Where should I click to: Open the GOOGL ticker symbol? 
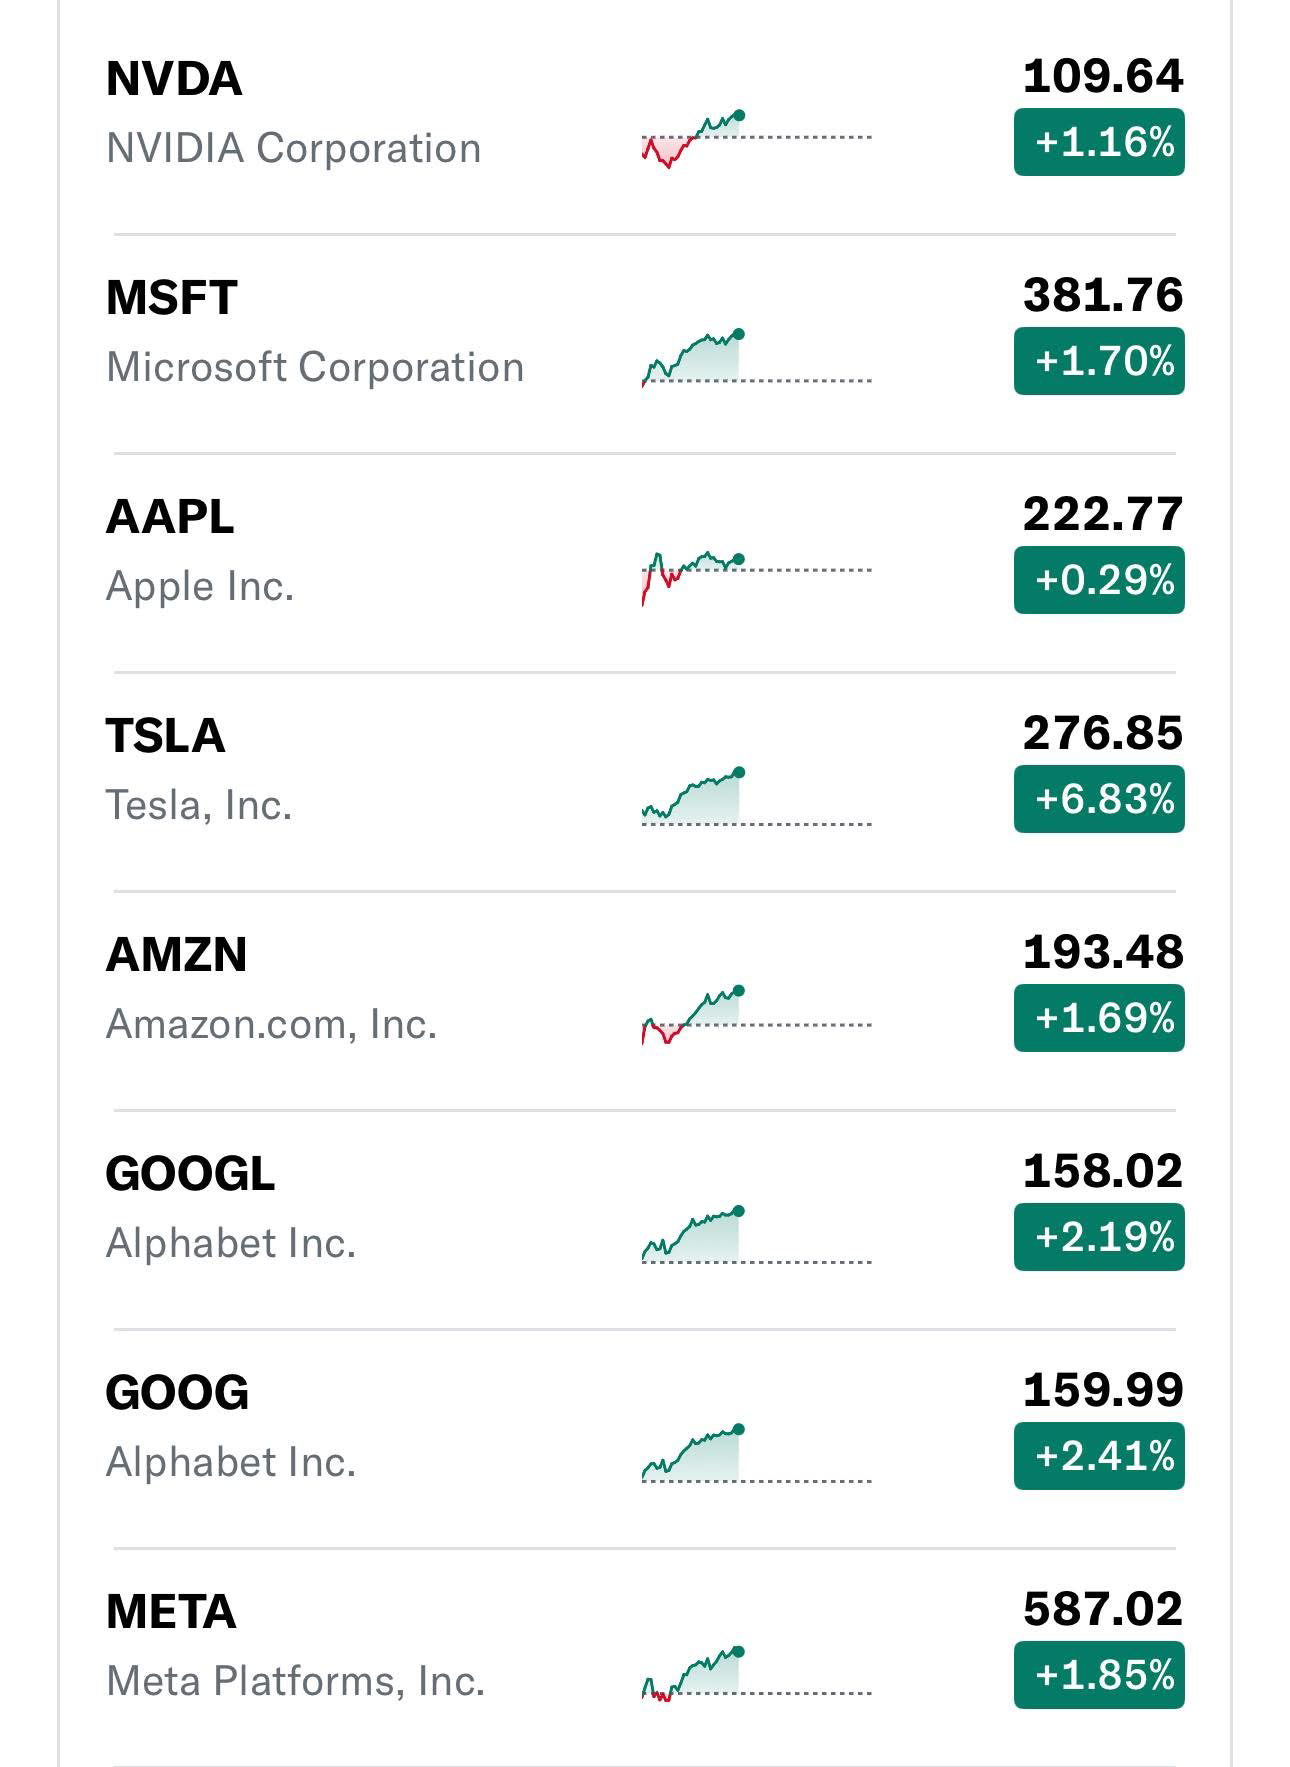point(190,1174)
